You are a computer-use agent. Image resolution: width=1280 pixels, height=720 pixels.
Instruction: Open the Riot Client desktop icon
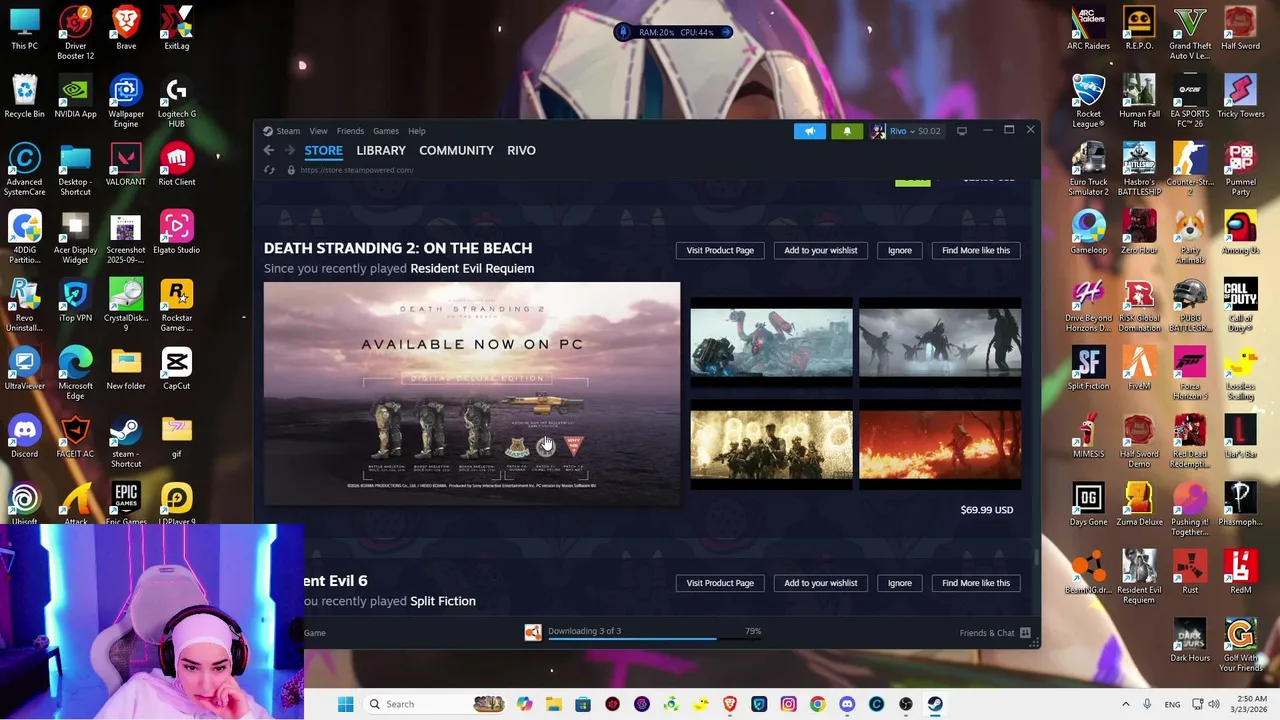pos(177,165)
